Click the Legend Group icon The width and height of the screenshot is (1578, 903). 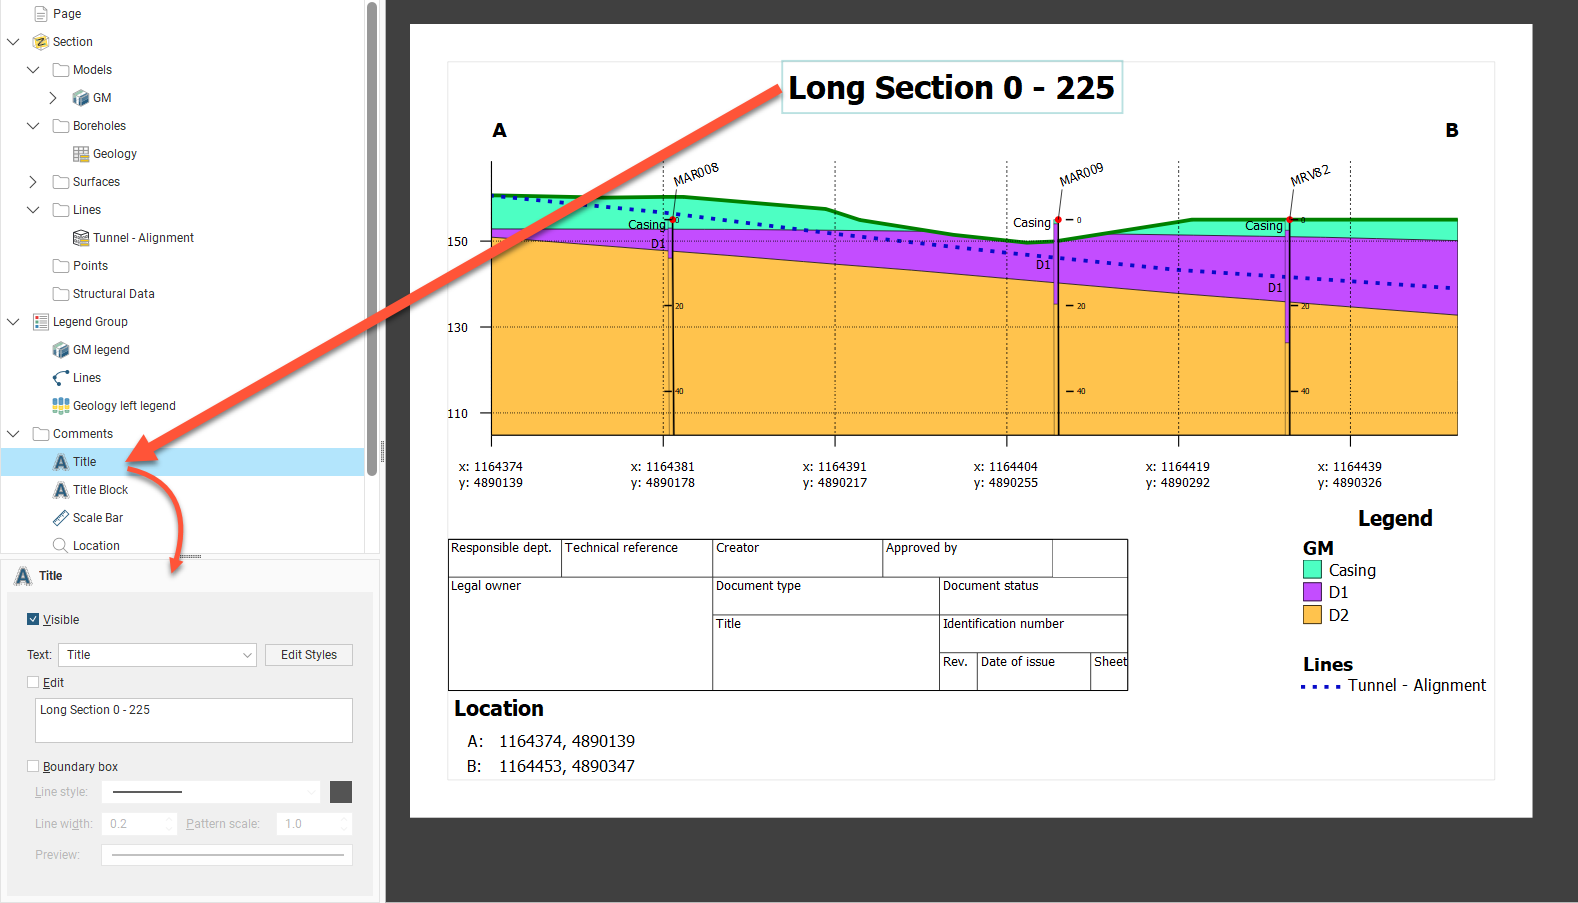click(41, 322)
